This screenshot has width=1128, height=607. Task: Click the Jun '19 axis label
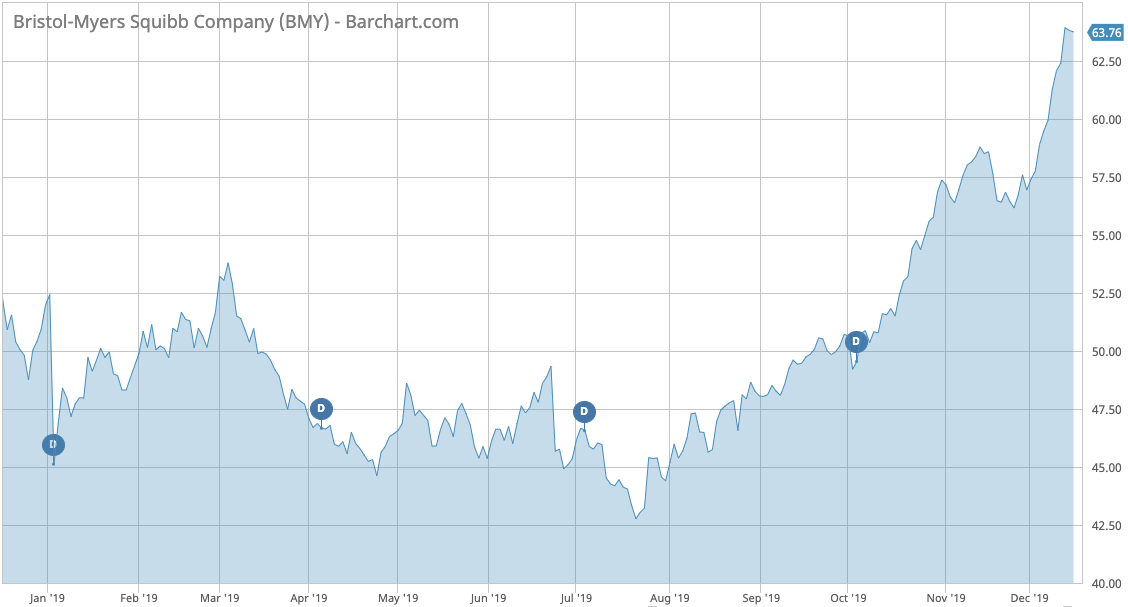point(488,598)
